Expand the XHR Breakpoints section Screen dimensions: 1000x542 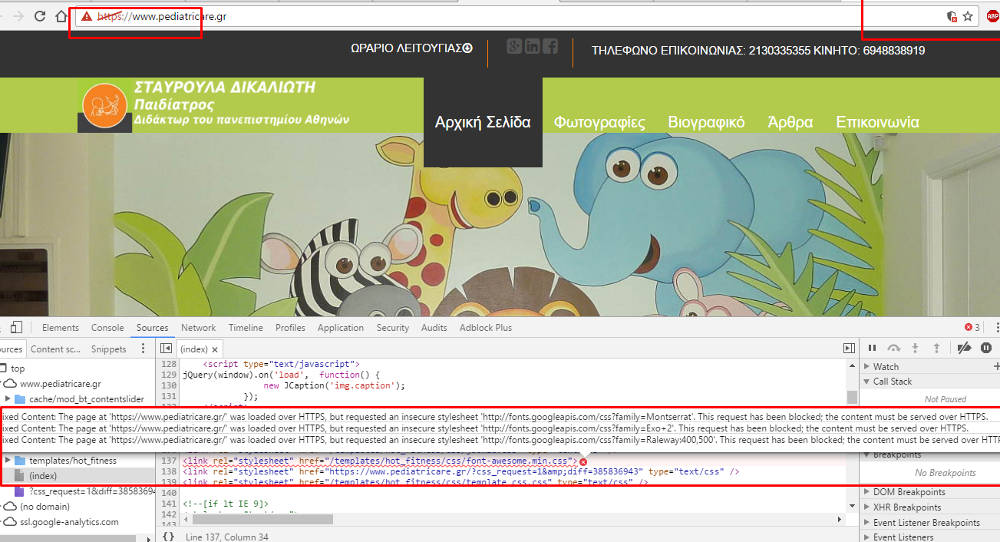coord(867,508)
